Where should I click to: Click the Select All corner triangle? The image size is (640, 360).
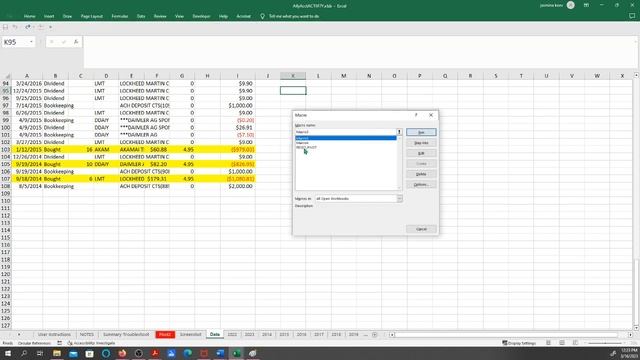click(7, 76)
